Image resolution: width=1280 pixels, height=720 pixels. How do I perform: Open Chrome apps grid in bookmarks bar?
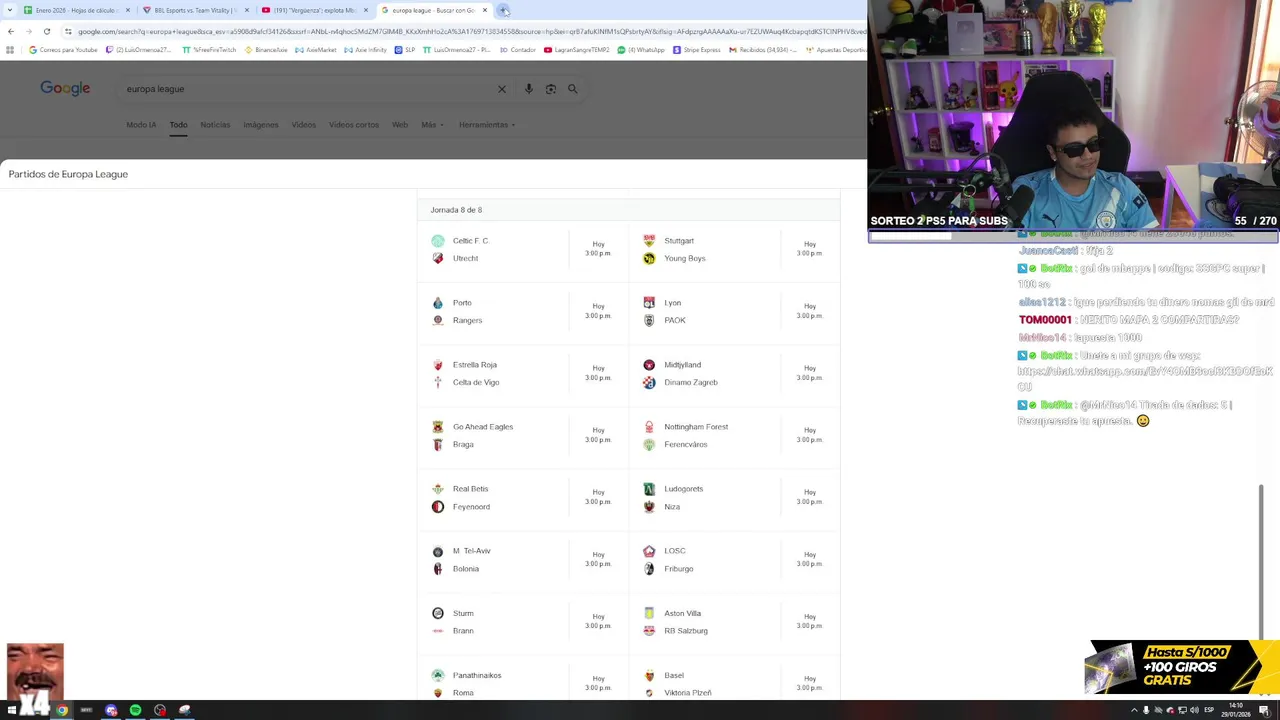coord(10,49)
